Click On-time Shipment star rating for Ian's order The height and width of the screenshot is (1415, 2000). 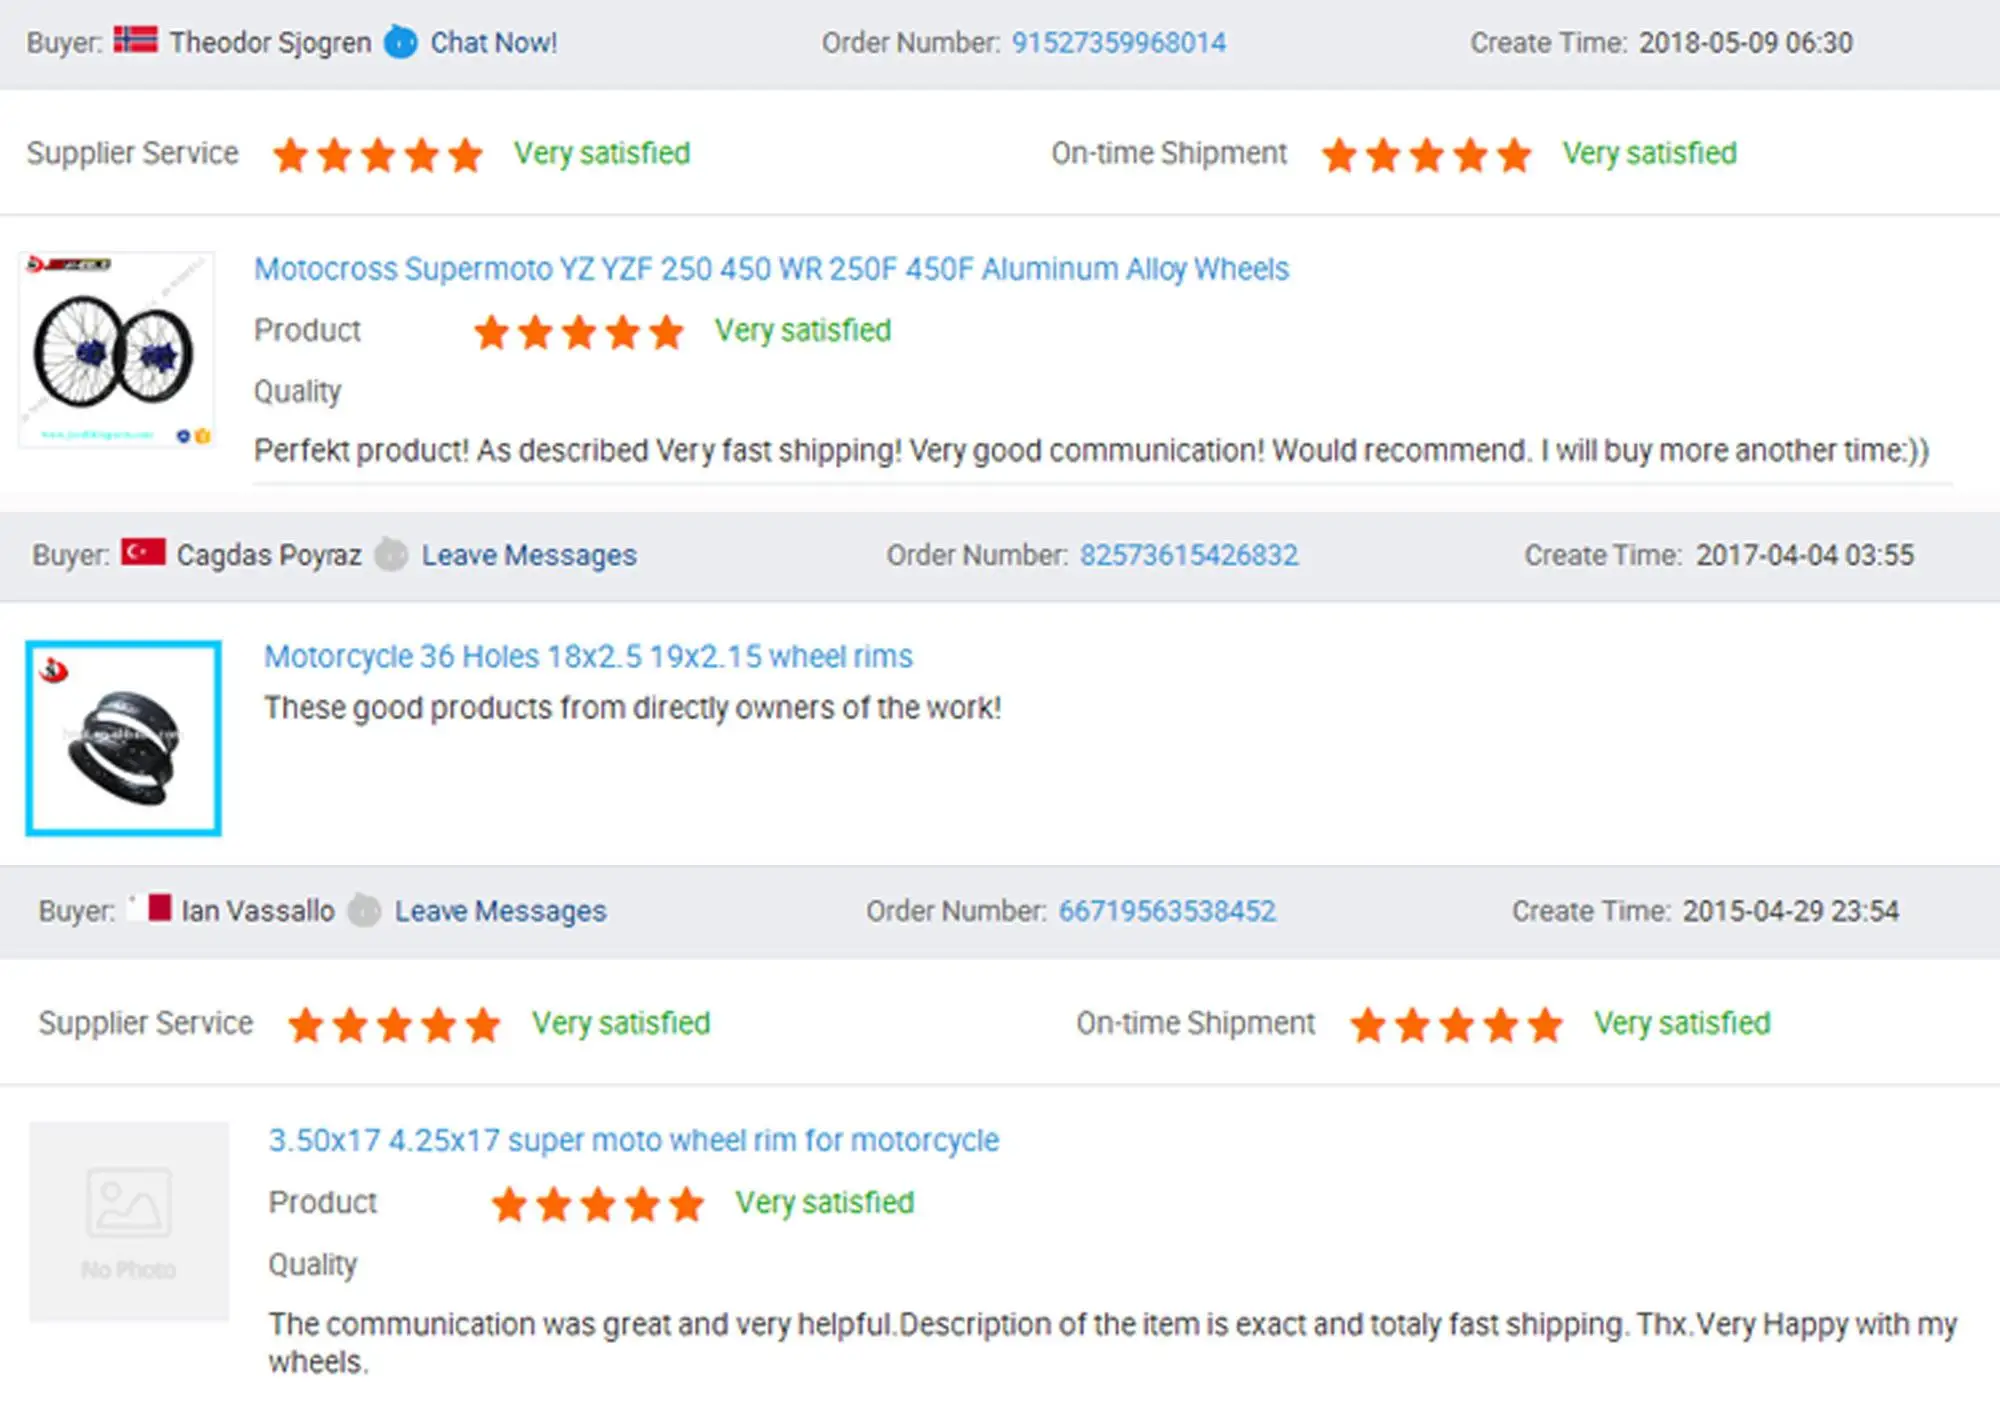(1456, 1025)
